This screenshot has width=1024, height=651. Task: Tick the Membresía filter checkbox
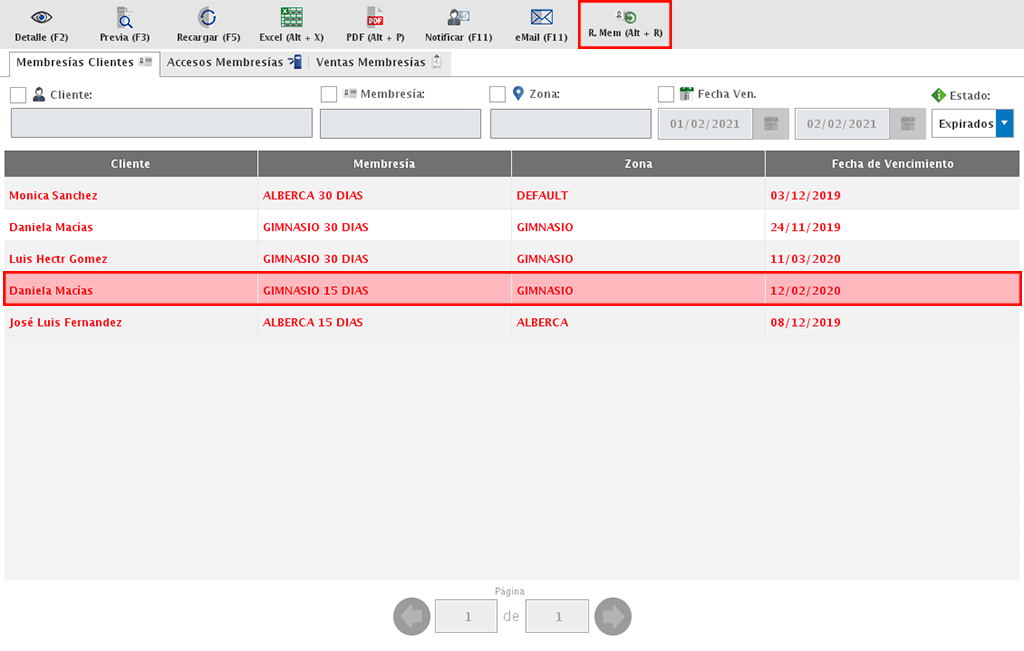pyautogui.click(x=329, y=94)
